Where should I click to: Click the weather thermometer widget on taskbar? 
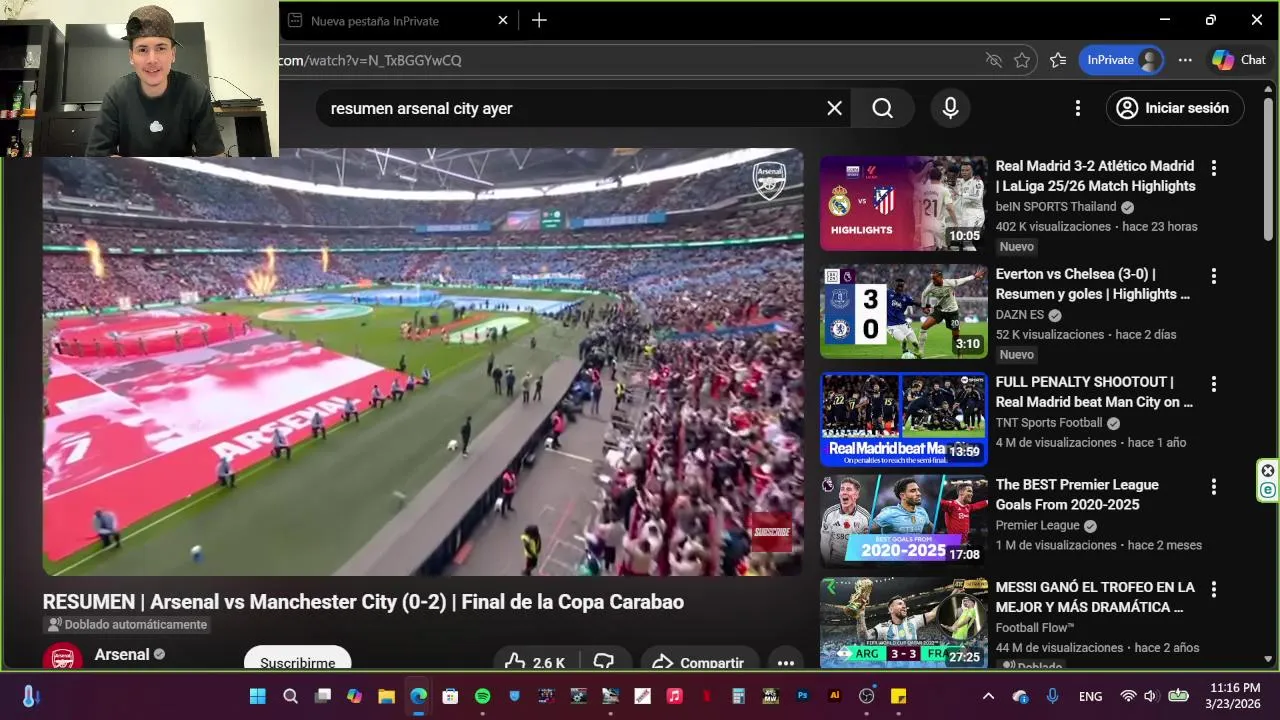click(31, 696)
